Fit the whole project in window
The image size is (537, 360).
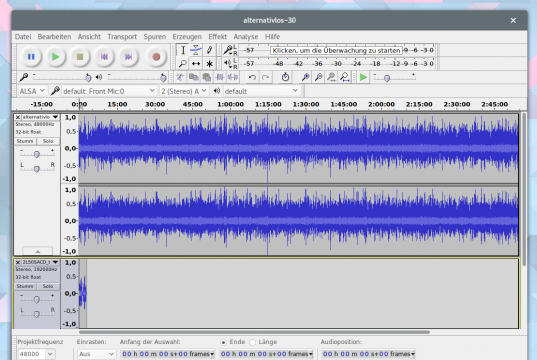click(345, 77)
